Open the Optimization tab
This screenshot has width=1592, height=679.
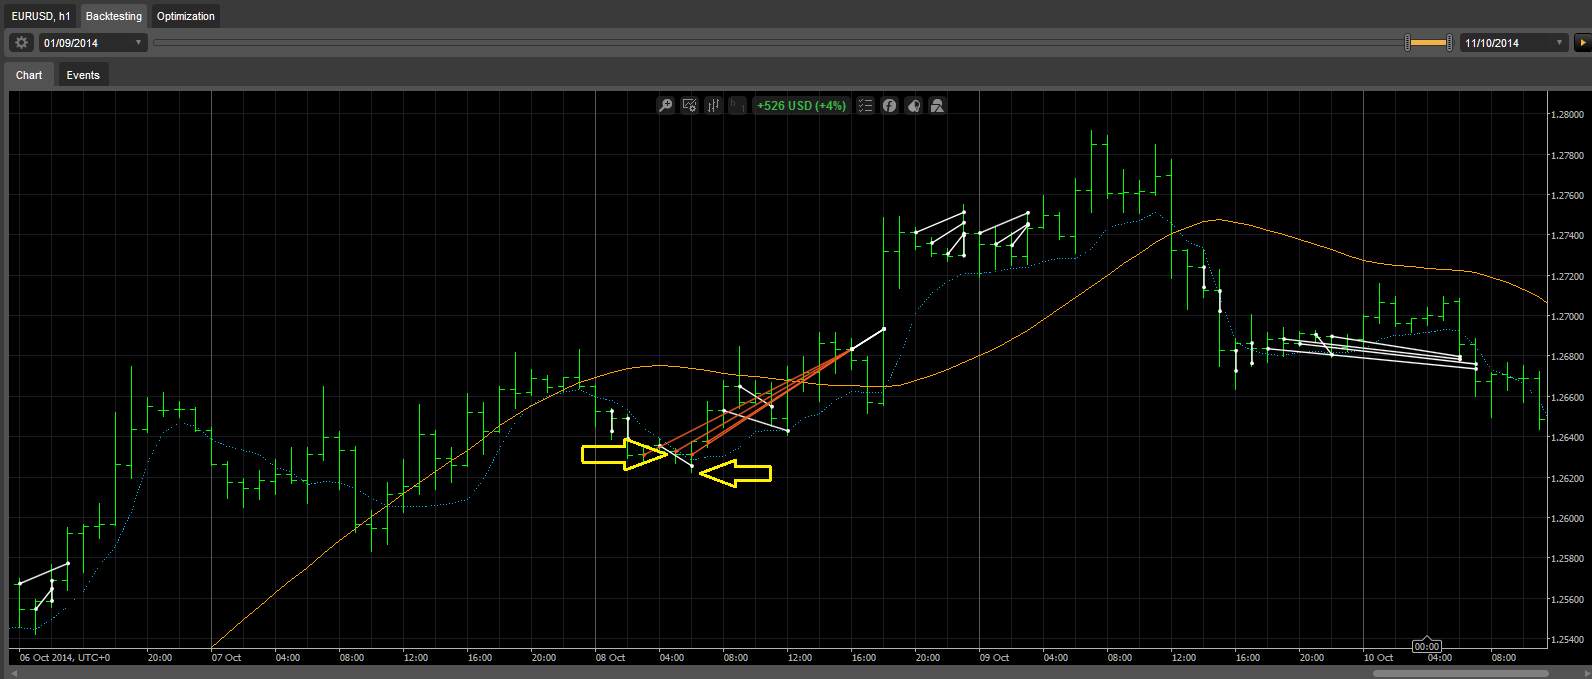tap(186, 16)
